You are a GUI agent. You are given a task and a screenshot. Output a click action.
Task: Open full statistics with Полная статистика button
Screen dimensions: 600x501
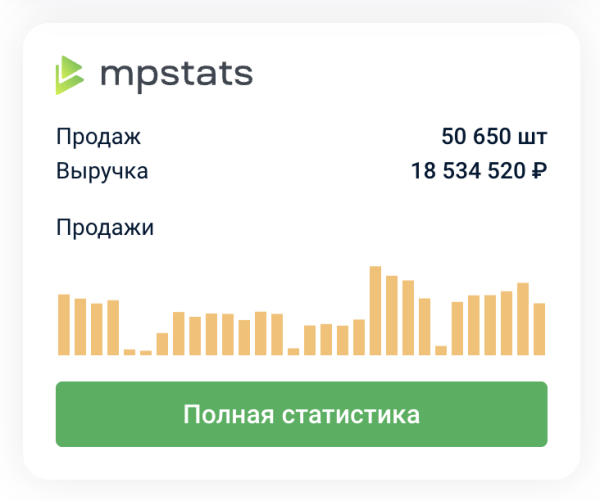(301, 414)
